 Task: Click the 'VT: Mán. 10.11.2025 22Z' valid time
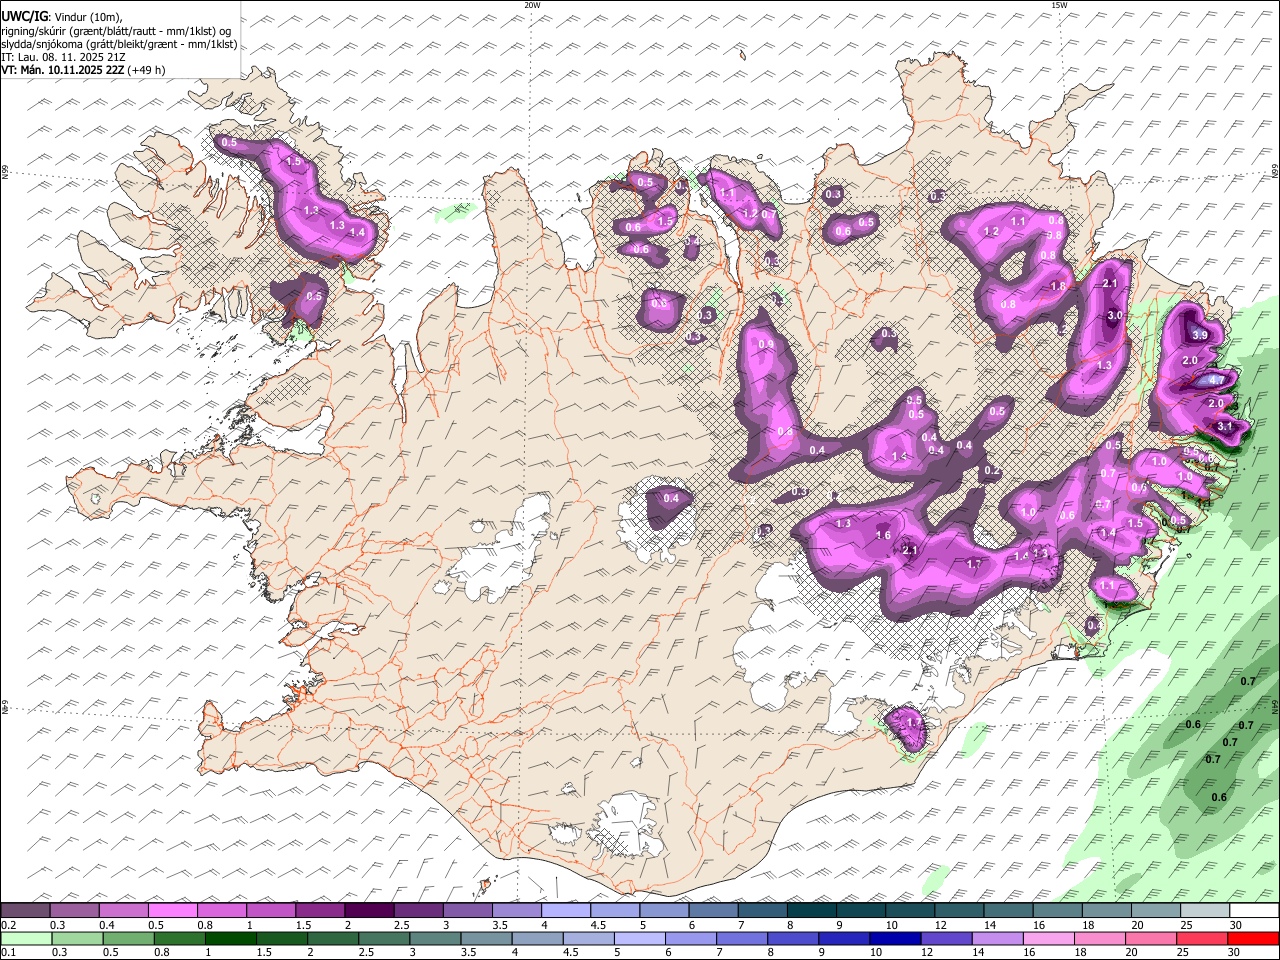[62, 71]
